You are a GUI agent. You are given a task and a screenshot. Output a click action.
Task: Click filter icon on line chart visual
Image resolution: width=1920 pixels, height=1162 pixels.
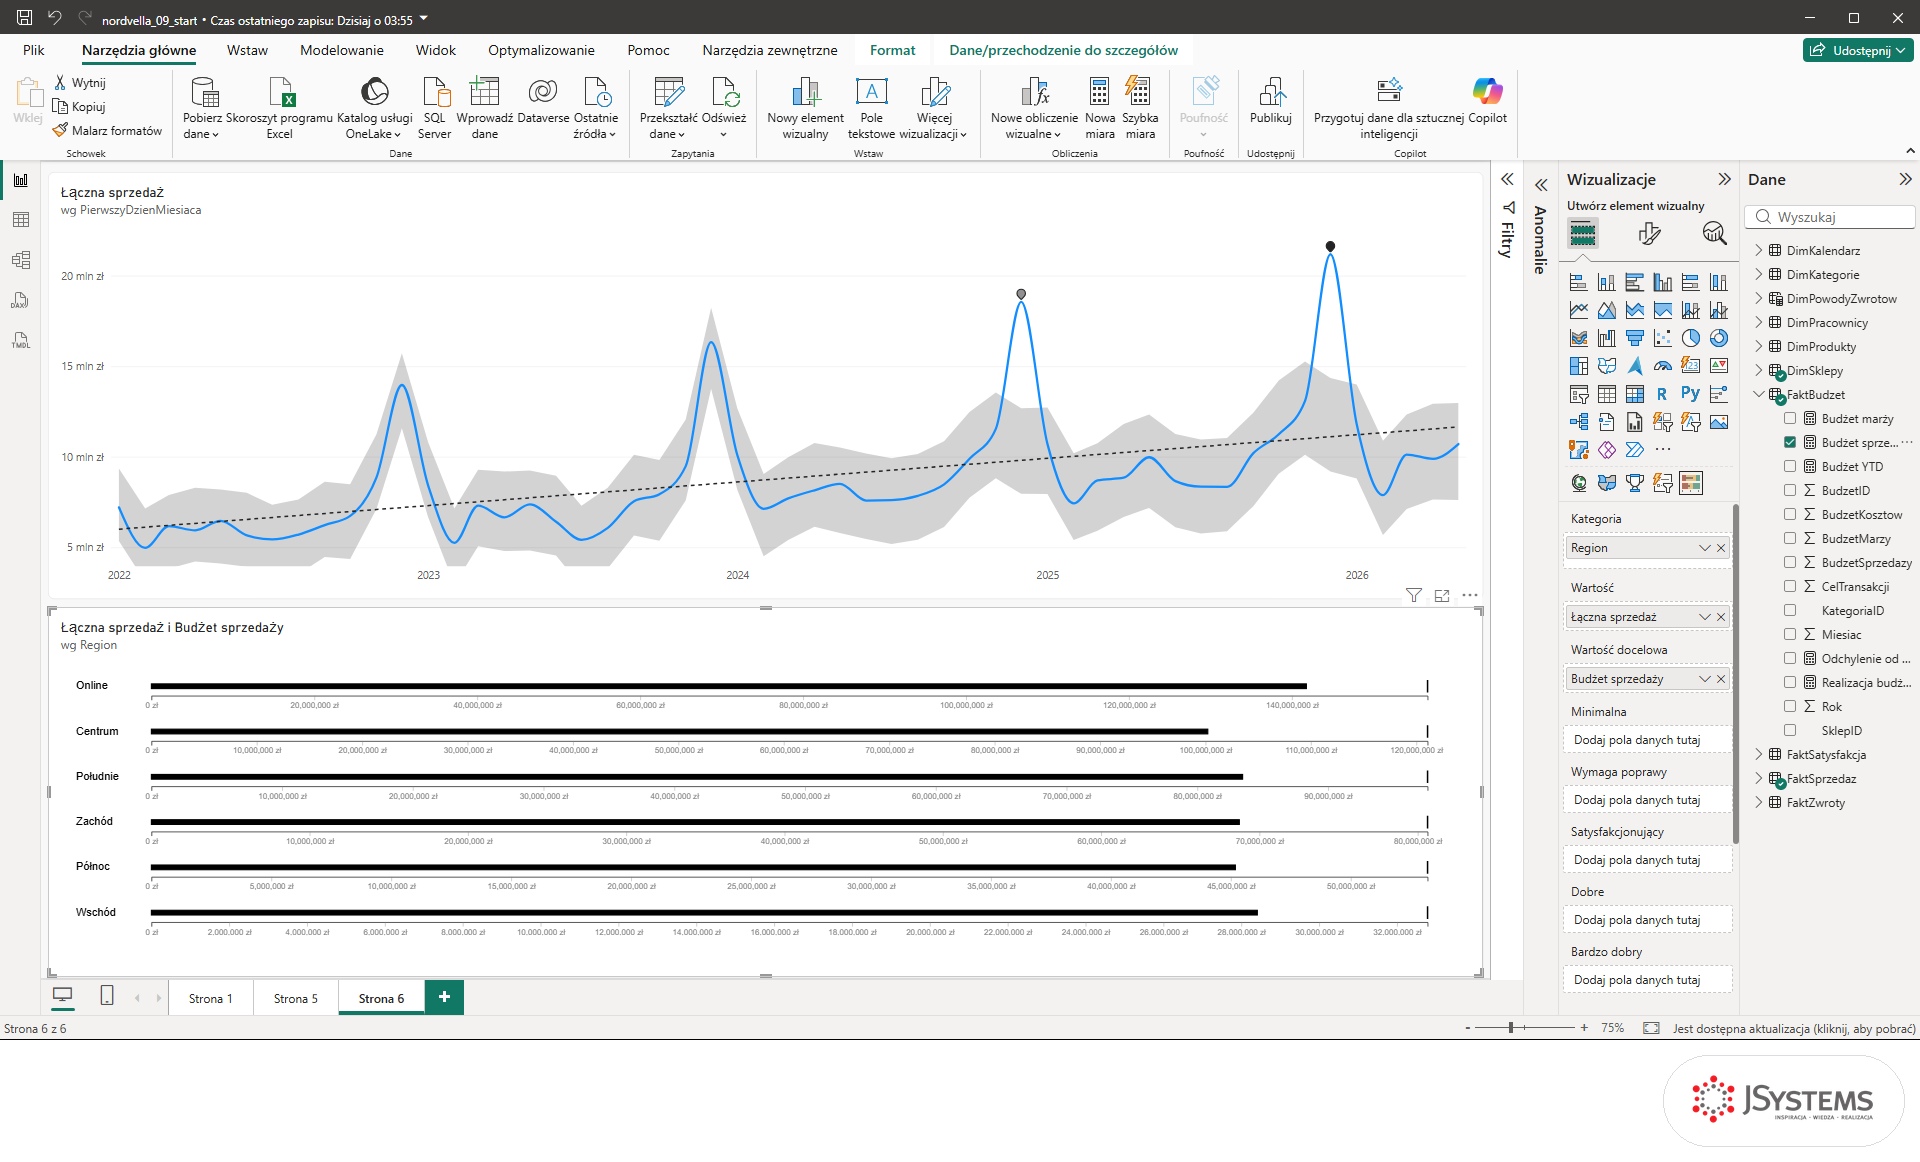point(1413,595)
